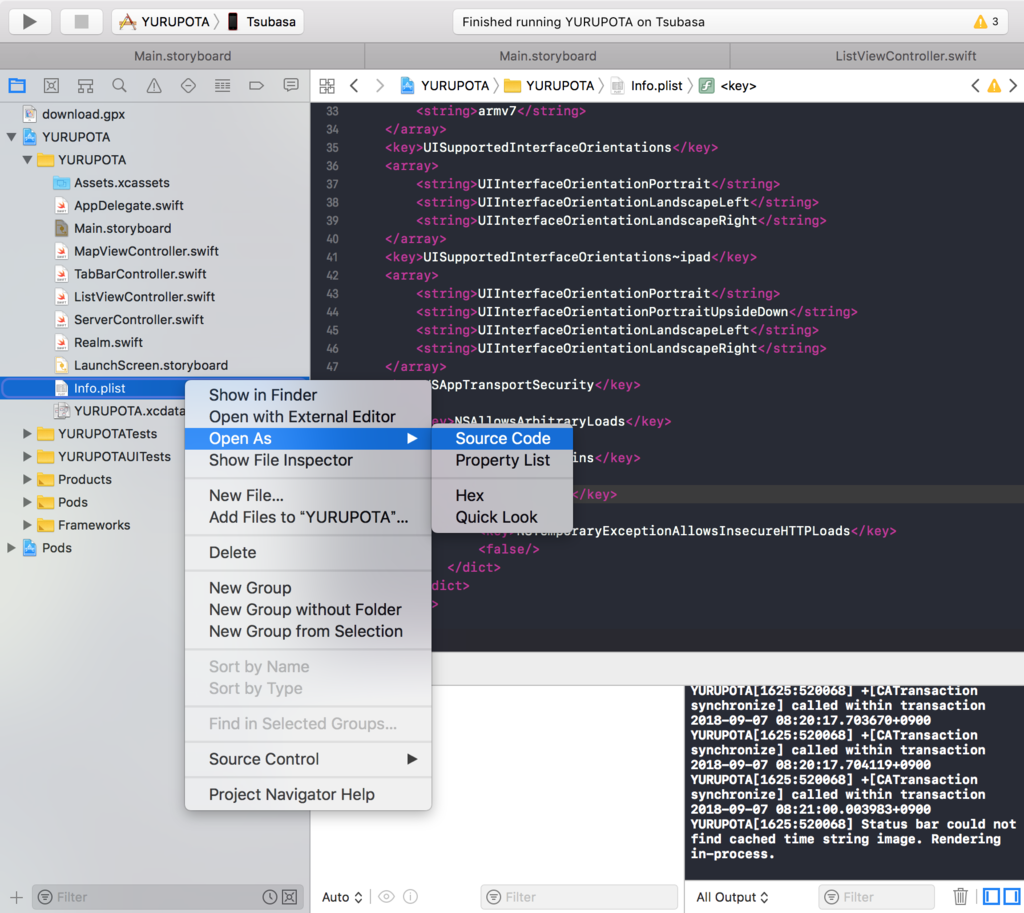Run the YURUPOTA build with Play button
1024x913 pixels.
pyautogui.click(x=29, y=22)
